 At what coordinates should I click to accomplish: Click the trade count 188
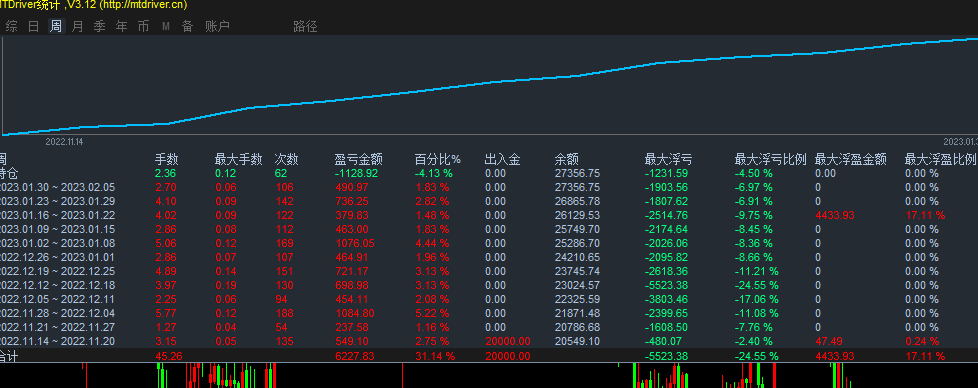point(284,313)
